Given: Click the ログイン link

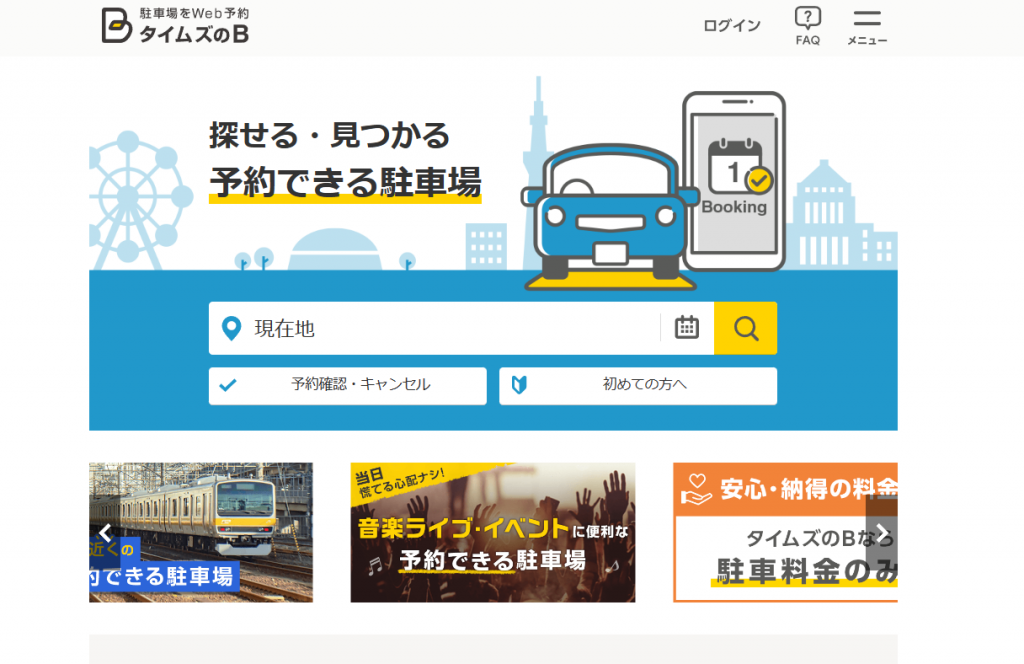Looking at the screenshot, I should click(x=731, y=25).
